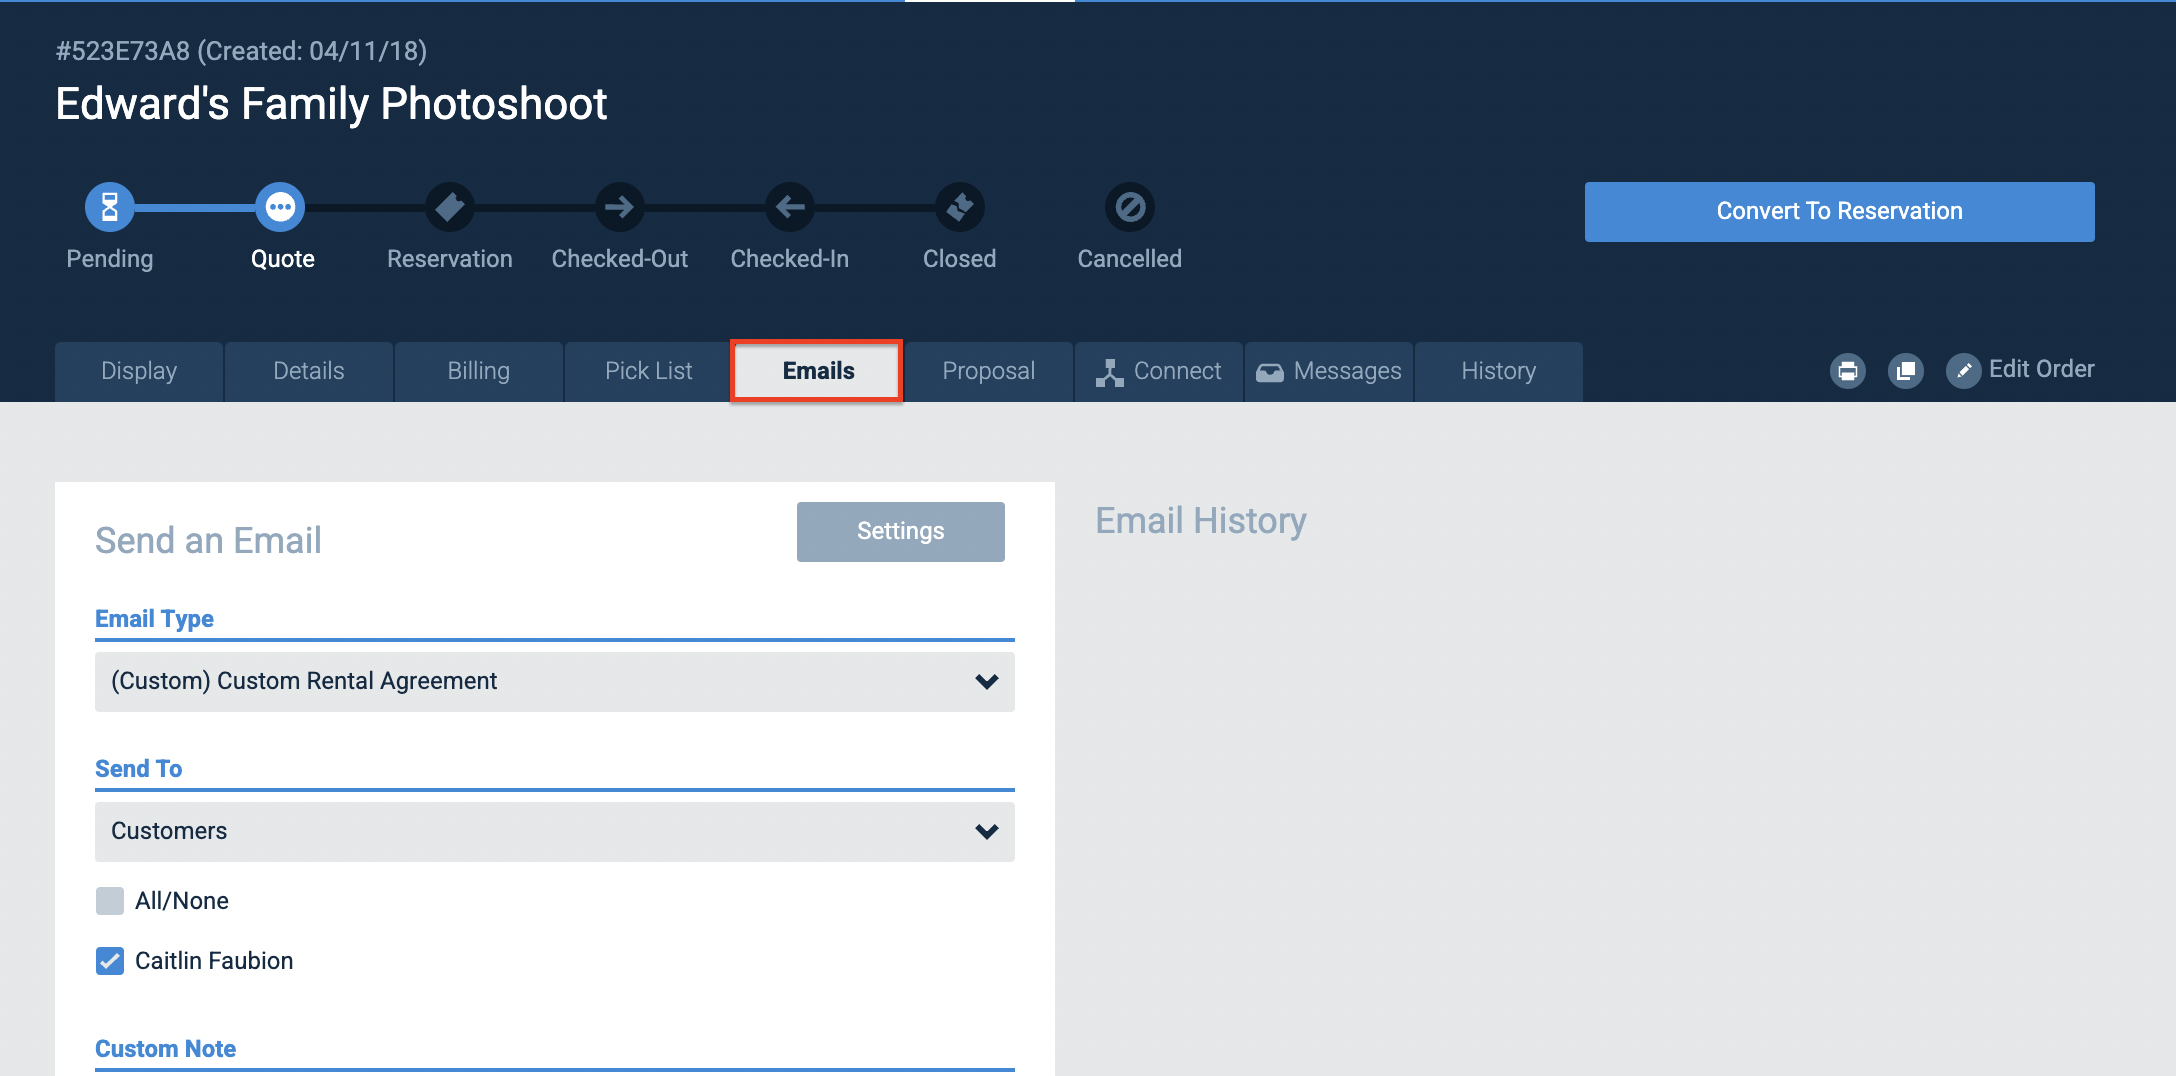The height and width of the screenshot is (1076, 2176).
Task: Click Convert To Reservation button
Action: (1840, 212)
